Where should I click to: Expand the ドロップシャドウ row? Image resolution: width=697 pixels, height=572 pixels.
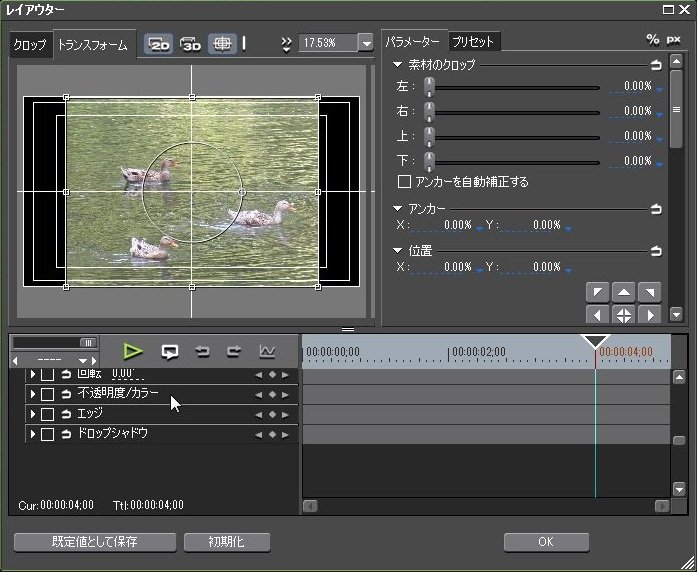point(32,434)
